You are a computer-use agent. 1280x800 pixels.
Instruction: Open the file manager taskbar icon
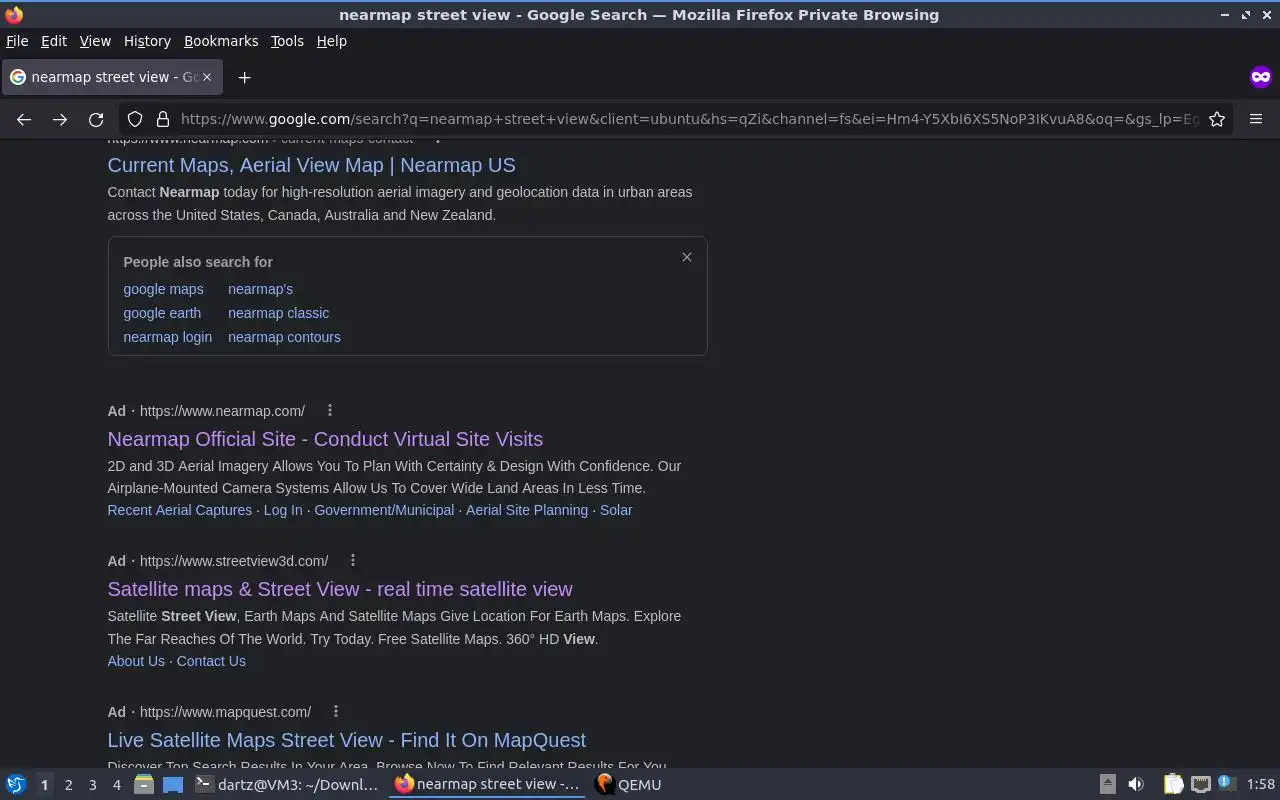click(143, 784)
